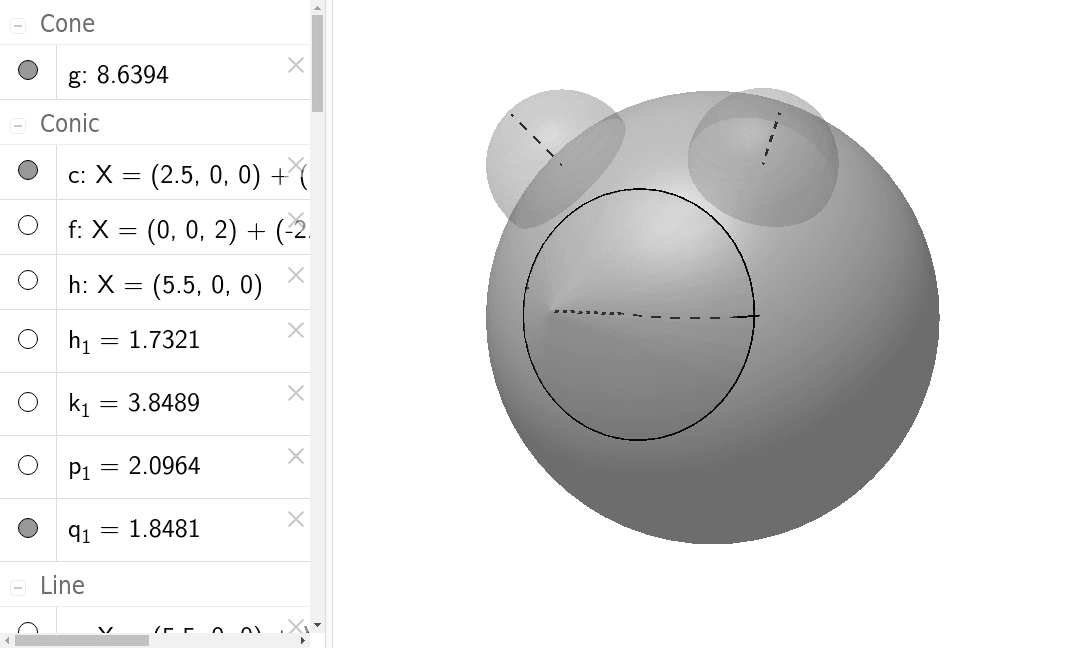Click the Line category header label
Image resolution: width=1089 pixels, height=650 pixels.
click(63, 586)
